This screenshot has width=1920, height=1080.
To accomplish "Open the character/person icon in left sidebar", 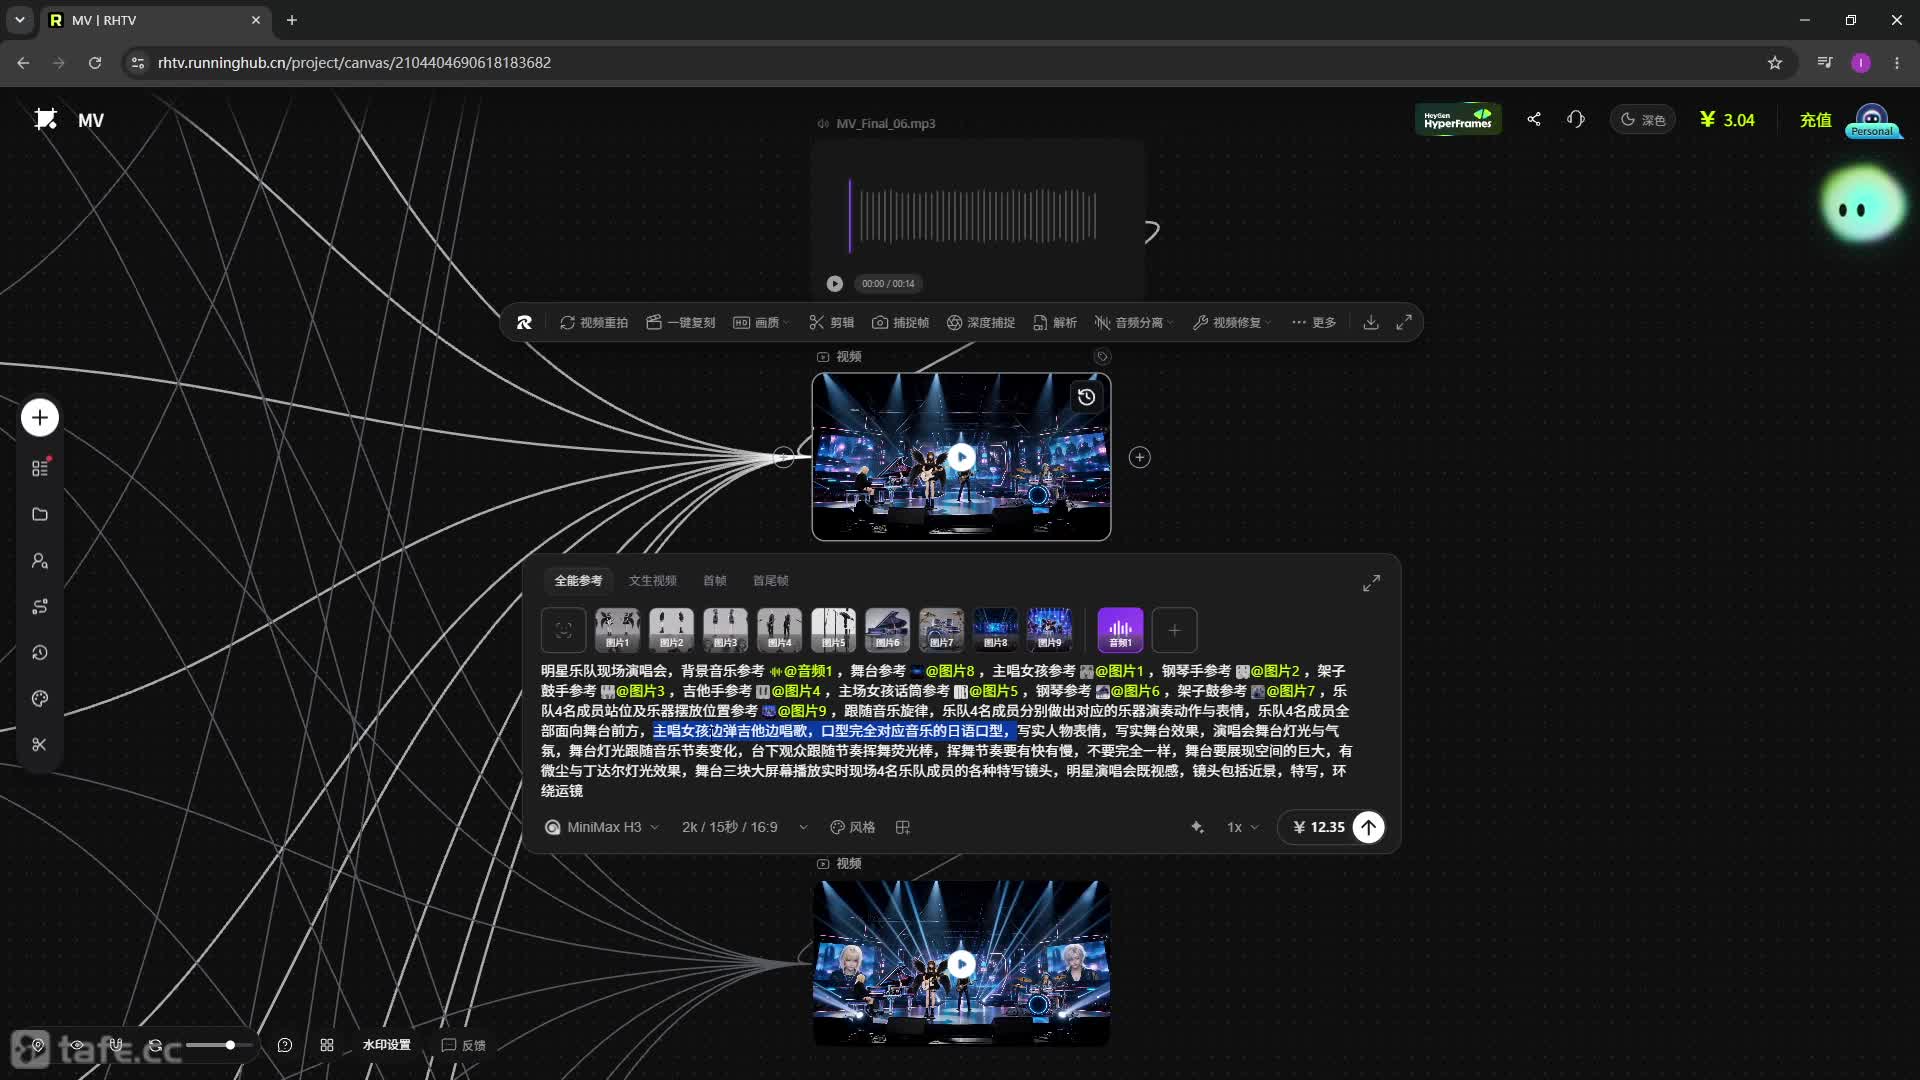I will [40, 561].
